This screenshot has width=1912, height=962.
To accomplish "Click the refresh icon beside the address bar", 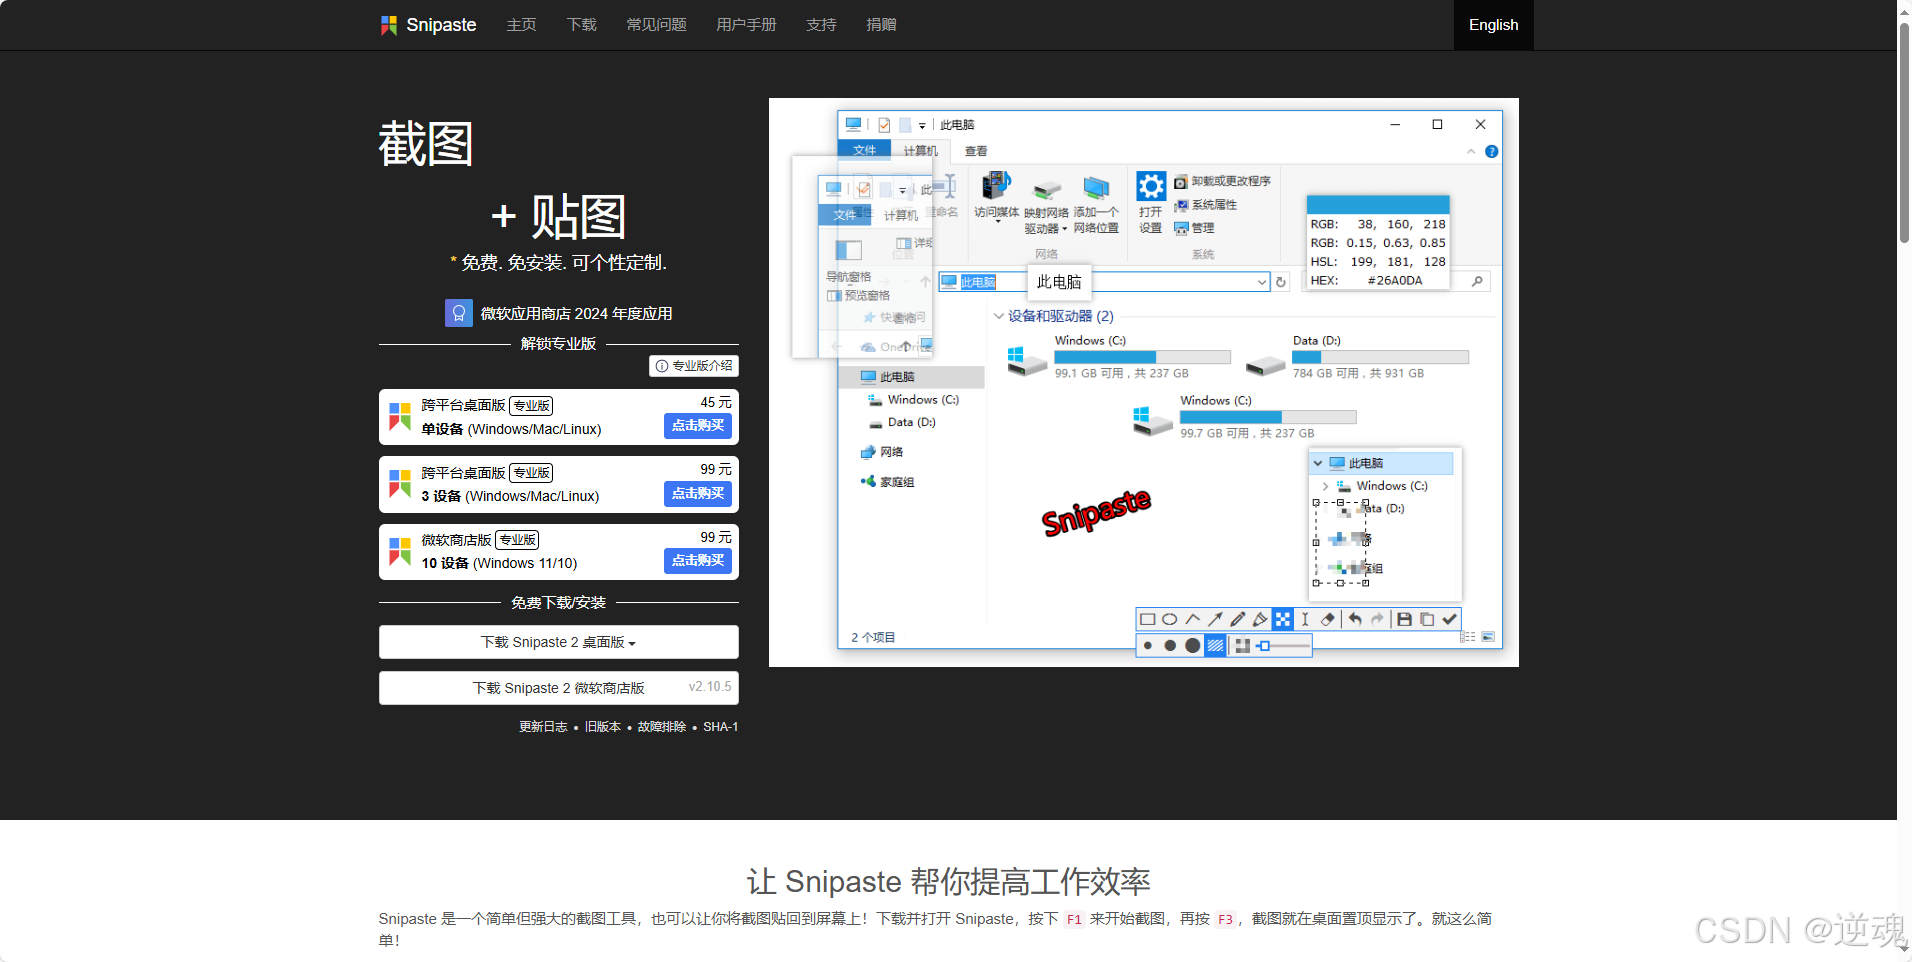I will [1281, 283].
